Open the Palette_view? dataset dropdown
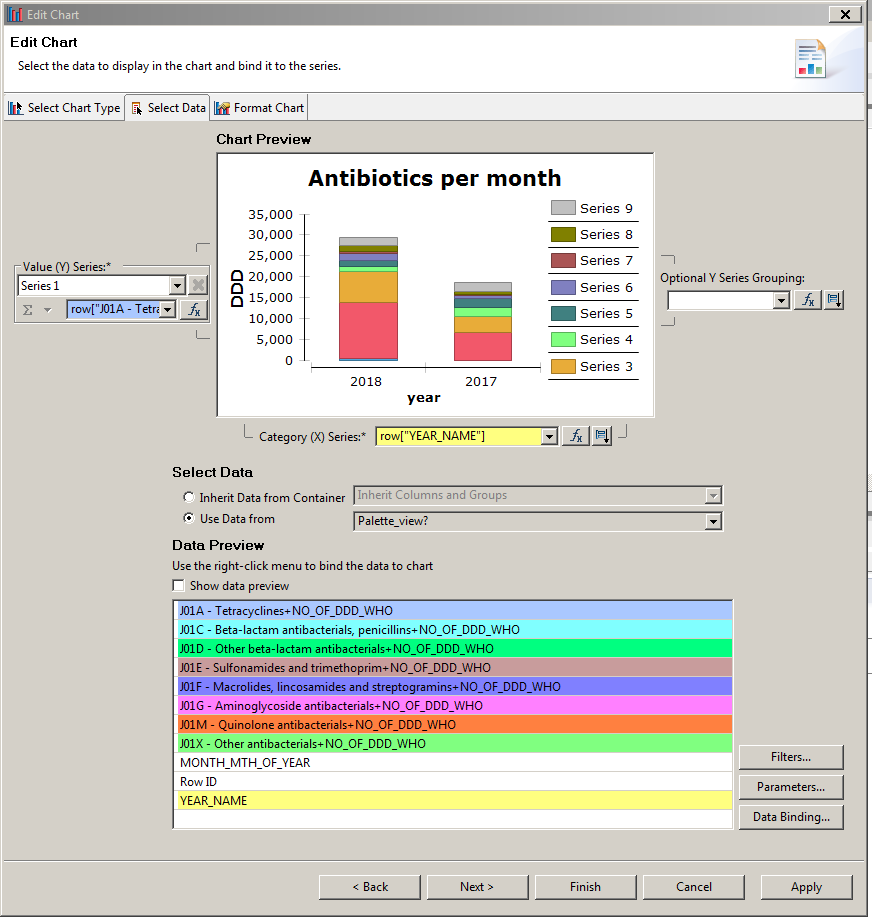This screenshot has width=872, height=917. [712, 521]
